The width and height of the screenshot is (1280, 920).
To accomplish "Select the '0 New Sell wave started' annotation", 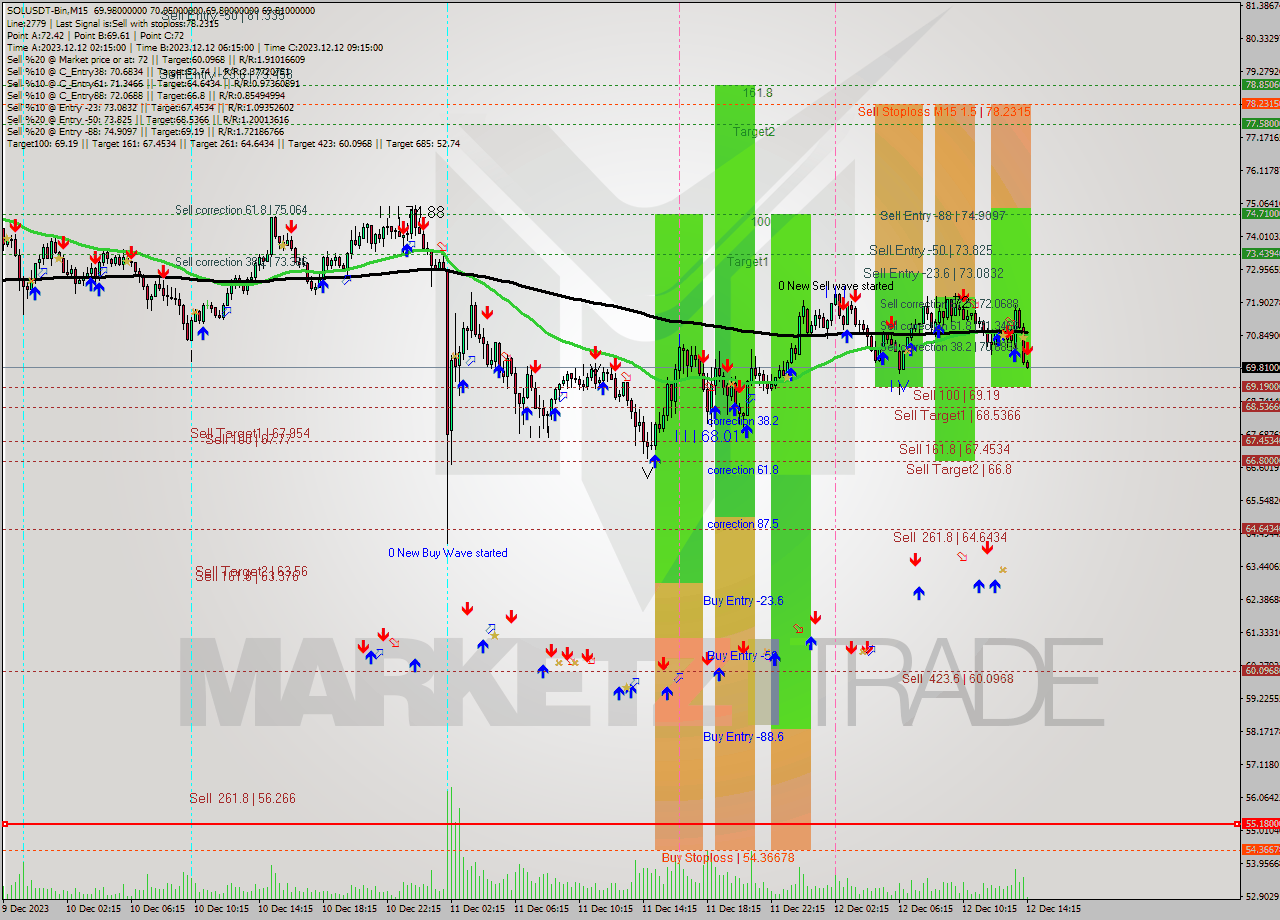I will pyautogui.click(x=836, y=286).
